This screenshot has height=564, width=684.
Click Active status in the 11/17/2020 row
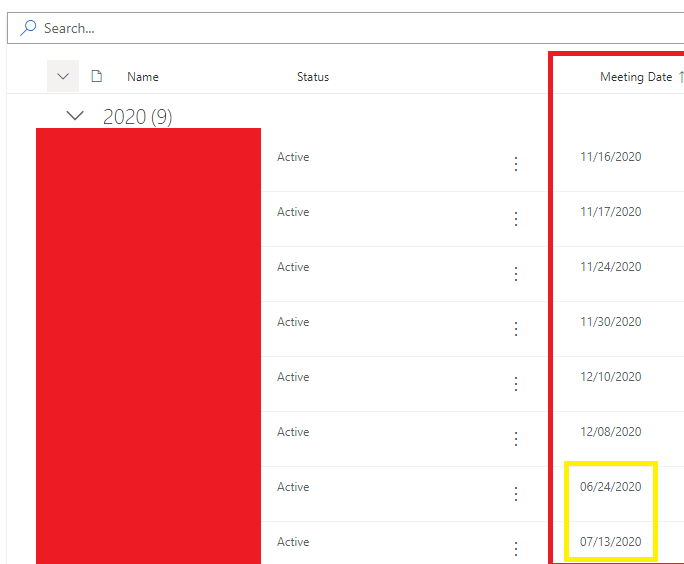coord(293,212)
